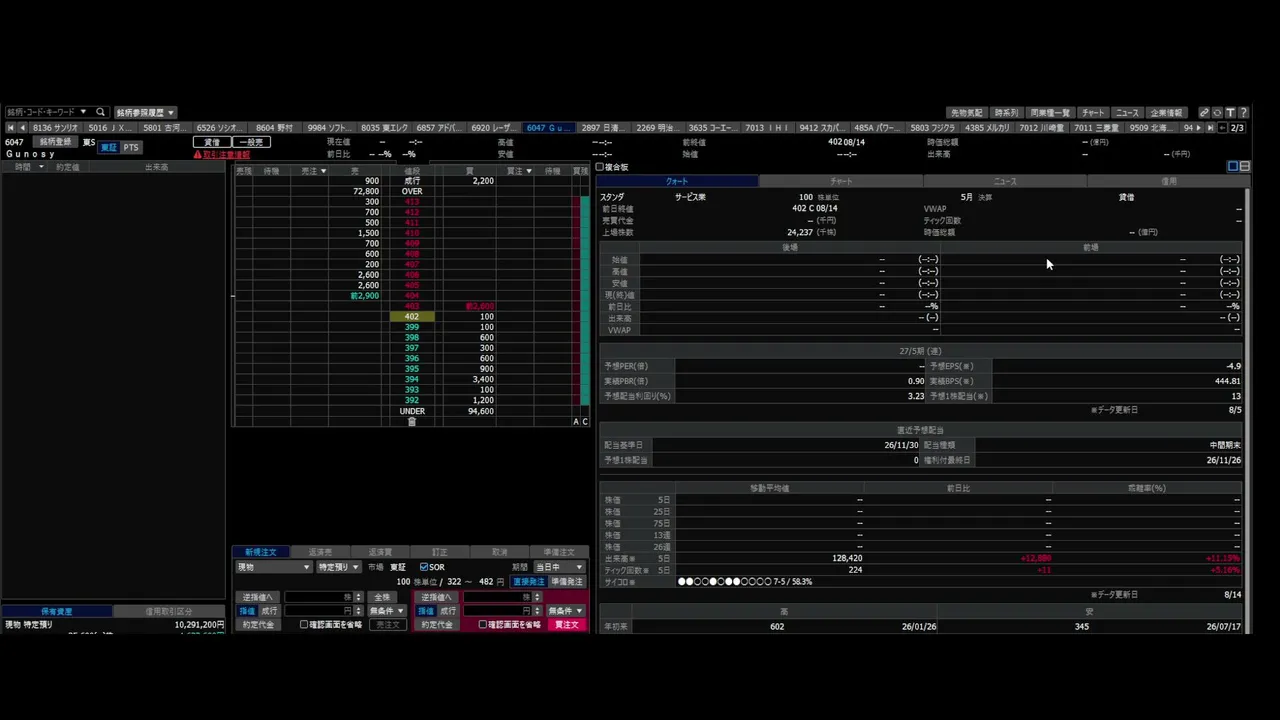
Task: Switch to 信用取引区分 tab
Action: 169,611
